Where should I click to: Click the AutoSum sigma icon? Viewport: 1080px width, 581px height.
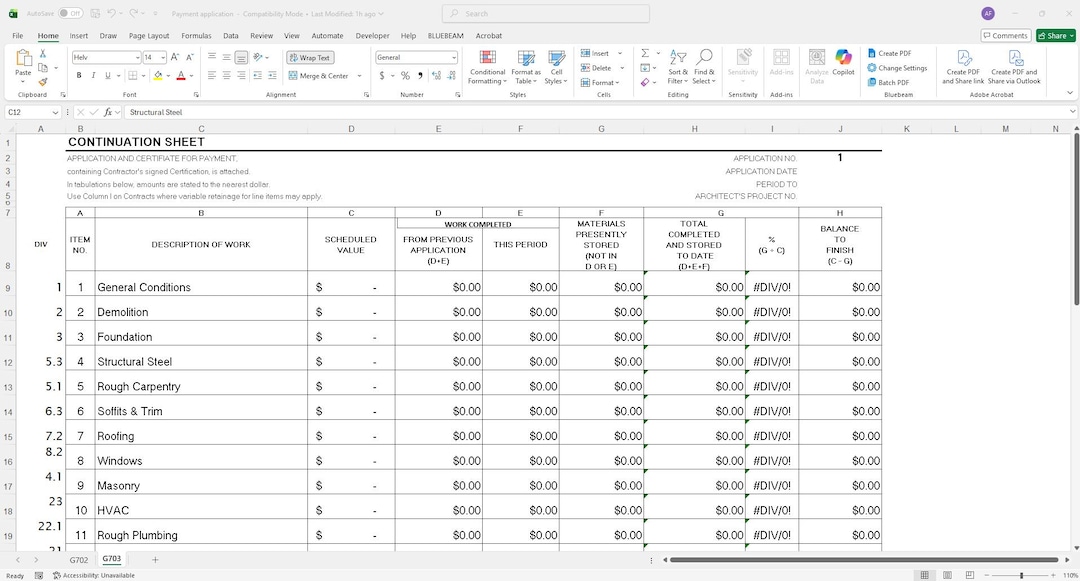pyautogui.click(x=645, y=53)
